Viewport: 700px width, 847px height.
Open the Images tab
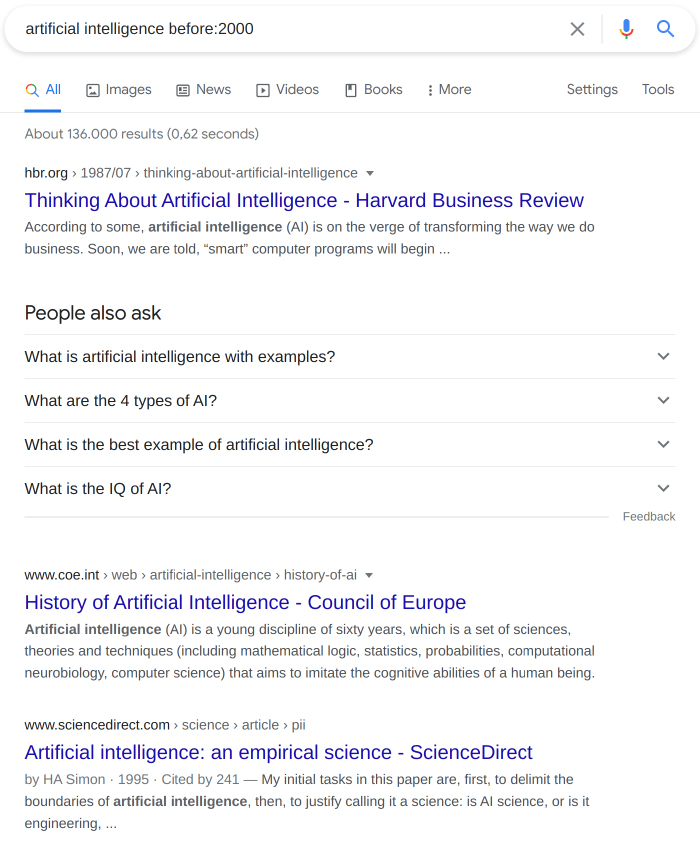119,90
